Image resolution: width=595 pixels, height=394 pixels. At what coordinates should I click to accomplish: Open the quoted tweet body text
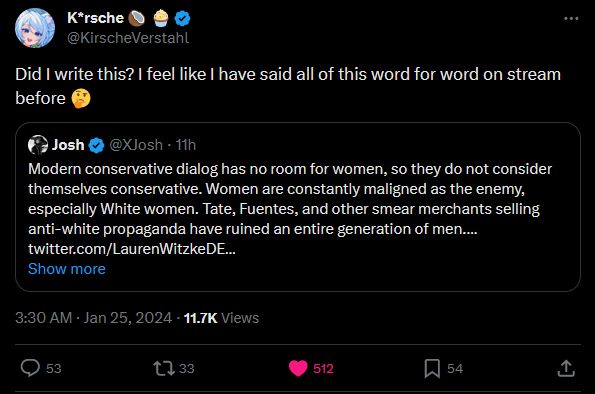click(x=290, y=199)
